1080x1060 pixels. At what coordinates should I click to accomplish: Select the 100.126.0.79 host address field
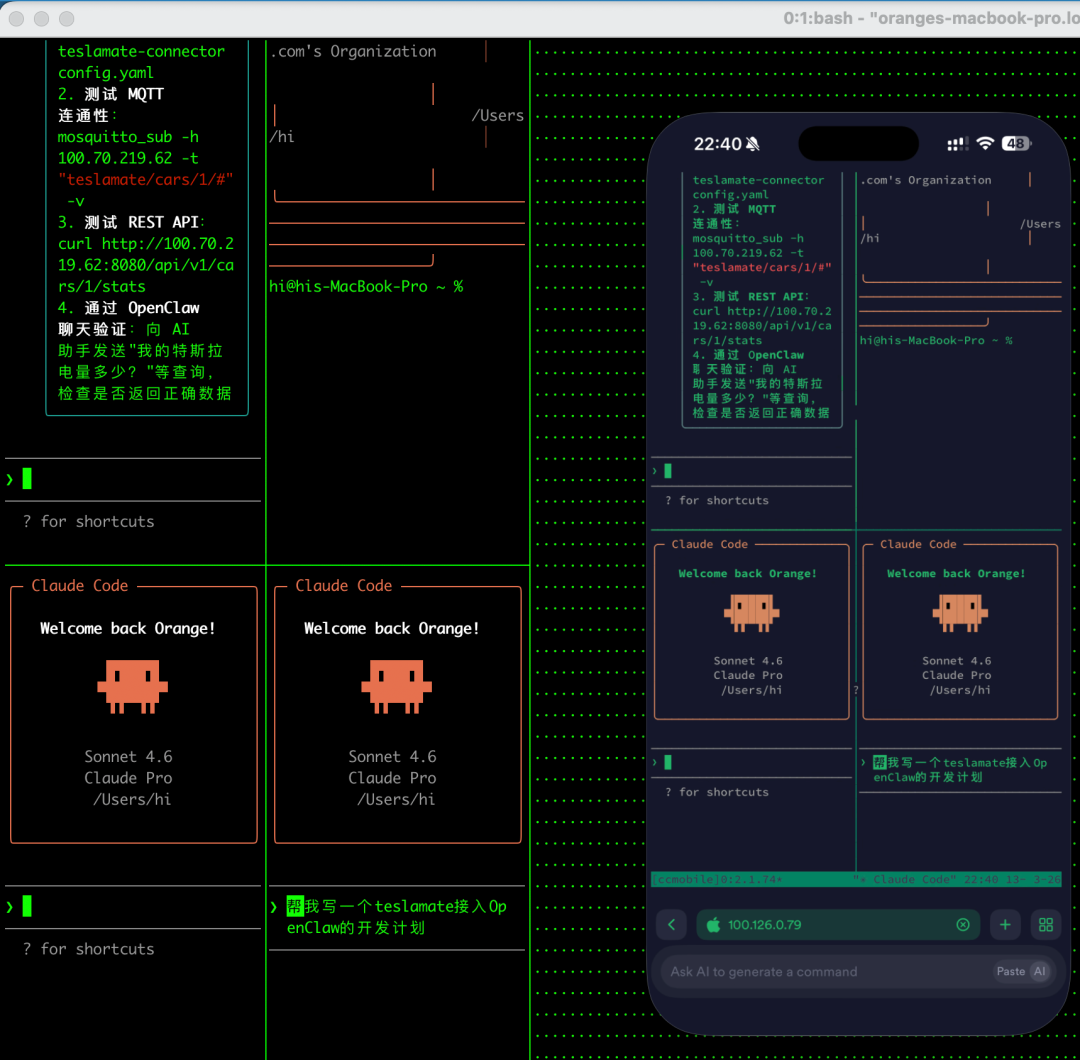click(838, 924)
